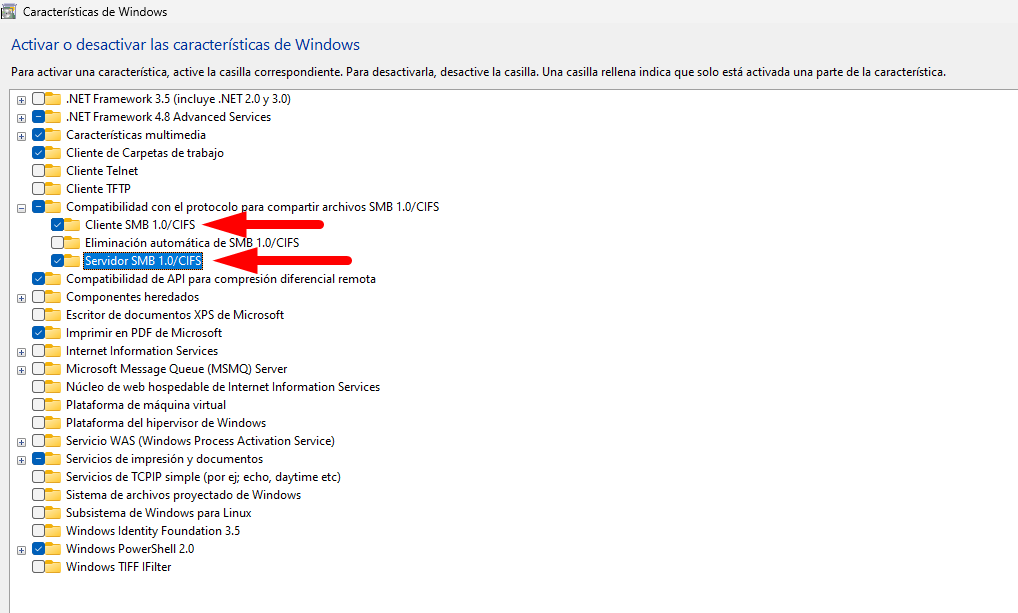Screen dimensions: 1018x613
Task: Click folder icon next to Windows PowerShell 2.0
Action: (53, 549)
